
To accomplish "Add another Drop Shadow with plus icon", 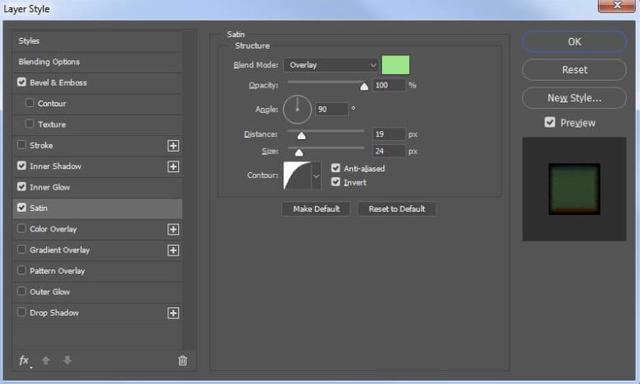I will click(173, 313).
